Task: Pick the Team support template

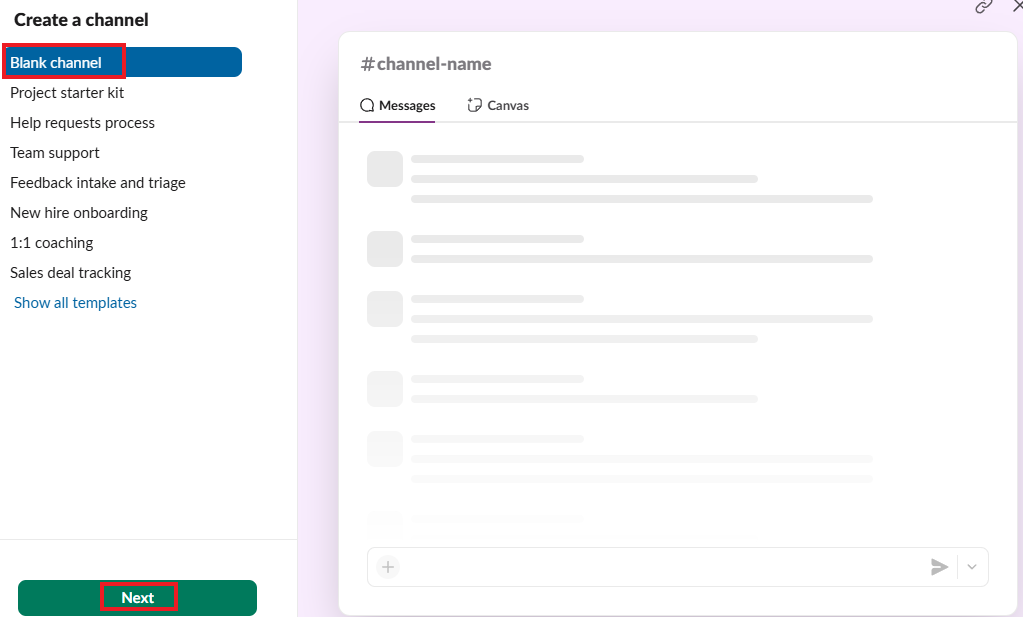Action: (x=55, y=152)
